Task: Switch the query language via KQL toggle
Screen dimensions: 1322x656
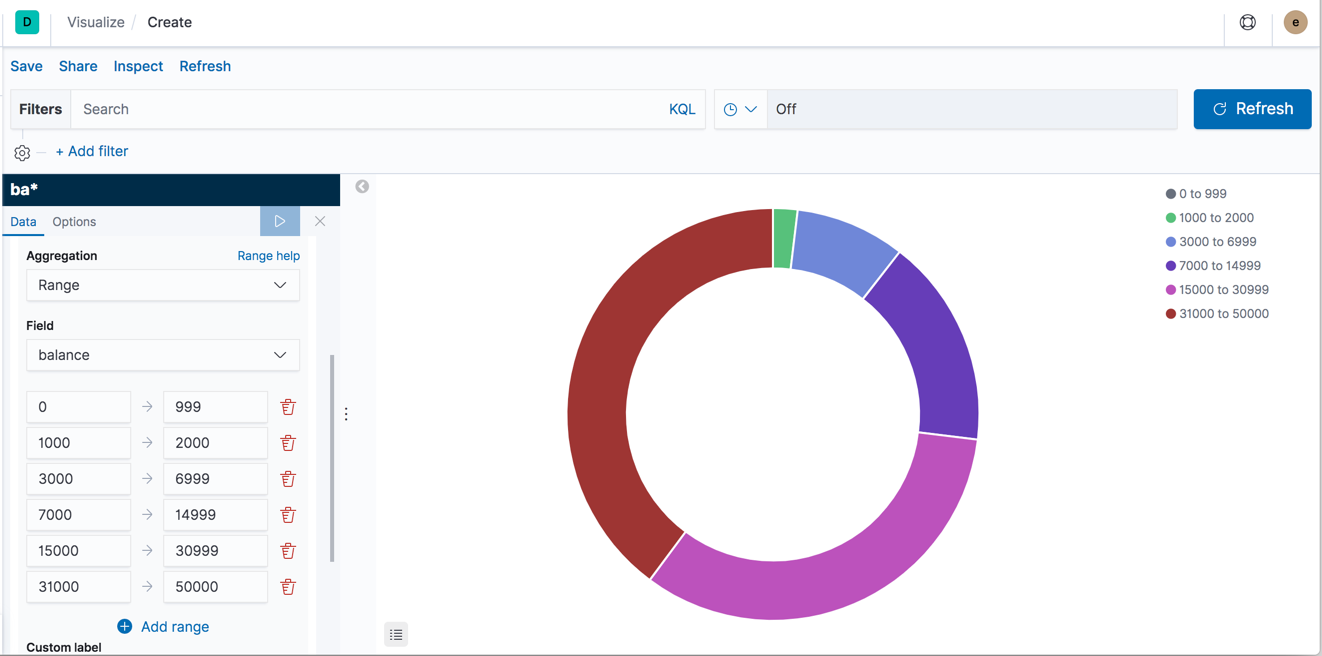Action: point(682,108)
